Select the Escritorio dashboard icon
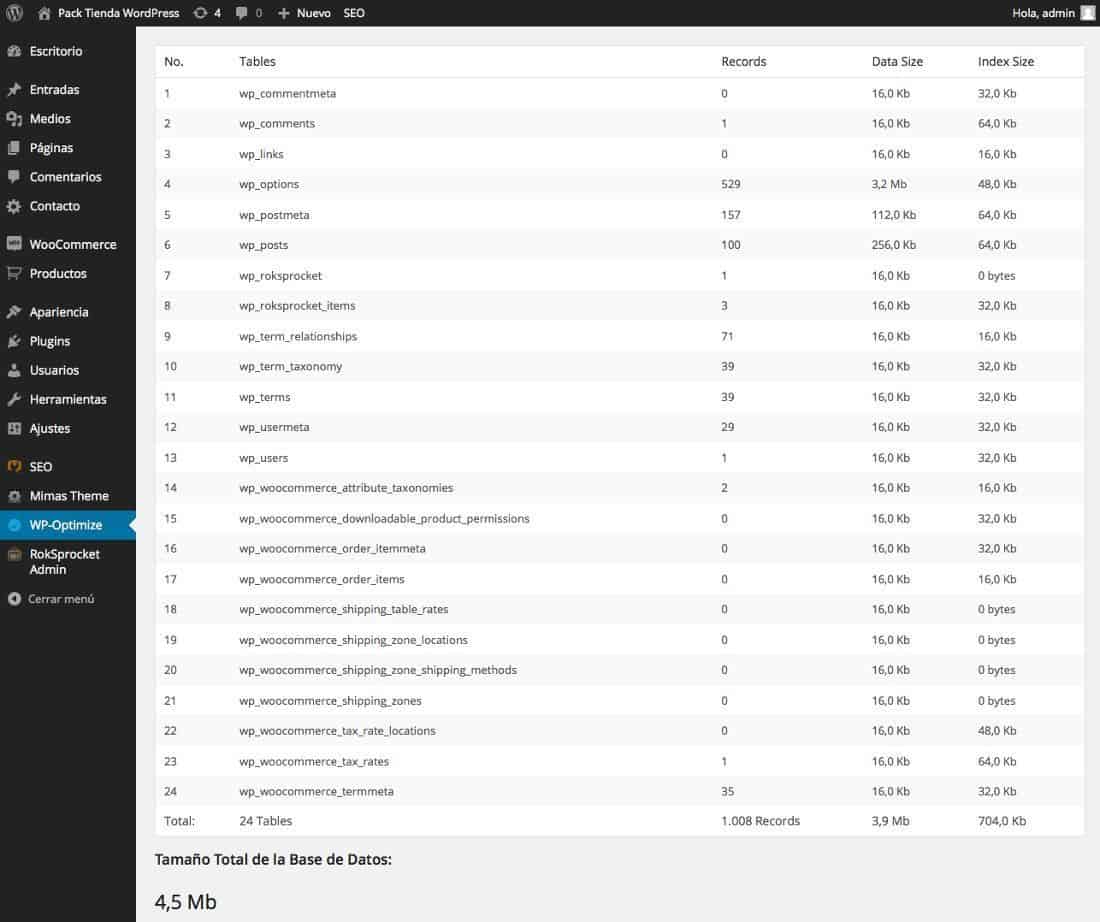This screenshot has height=922, width=1100. [x=17, y=51]
